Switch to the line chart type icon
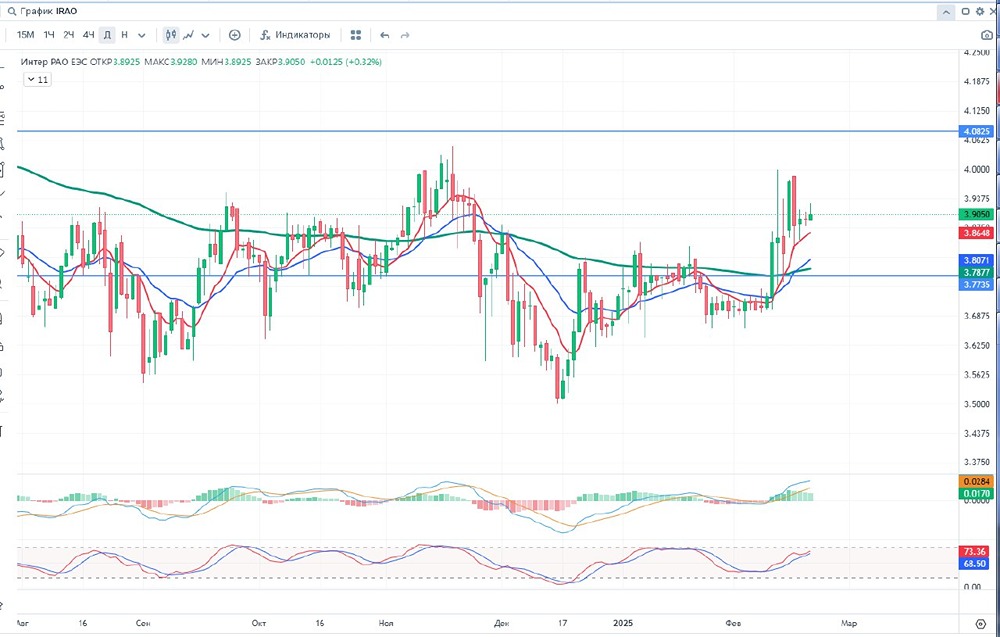This screenshot has width=1000, height=637. pos(189,35)
